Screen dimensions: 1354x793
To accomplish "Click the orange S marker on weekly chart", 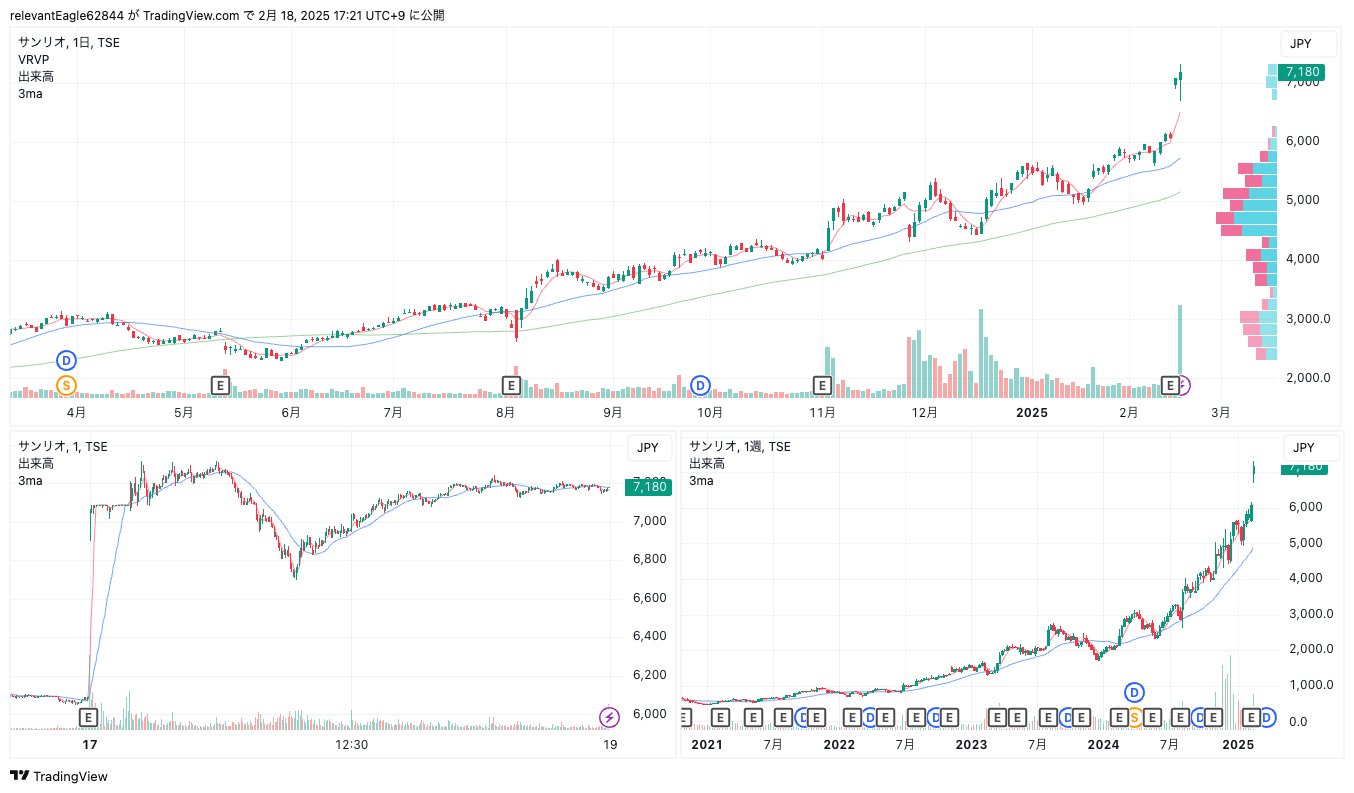I will coord(1134,717).
